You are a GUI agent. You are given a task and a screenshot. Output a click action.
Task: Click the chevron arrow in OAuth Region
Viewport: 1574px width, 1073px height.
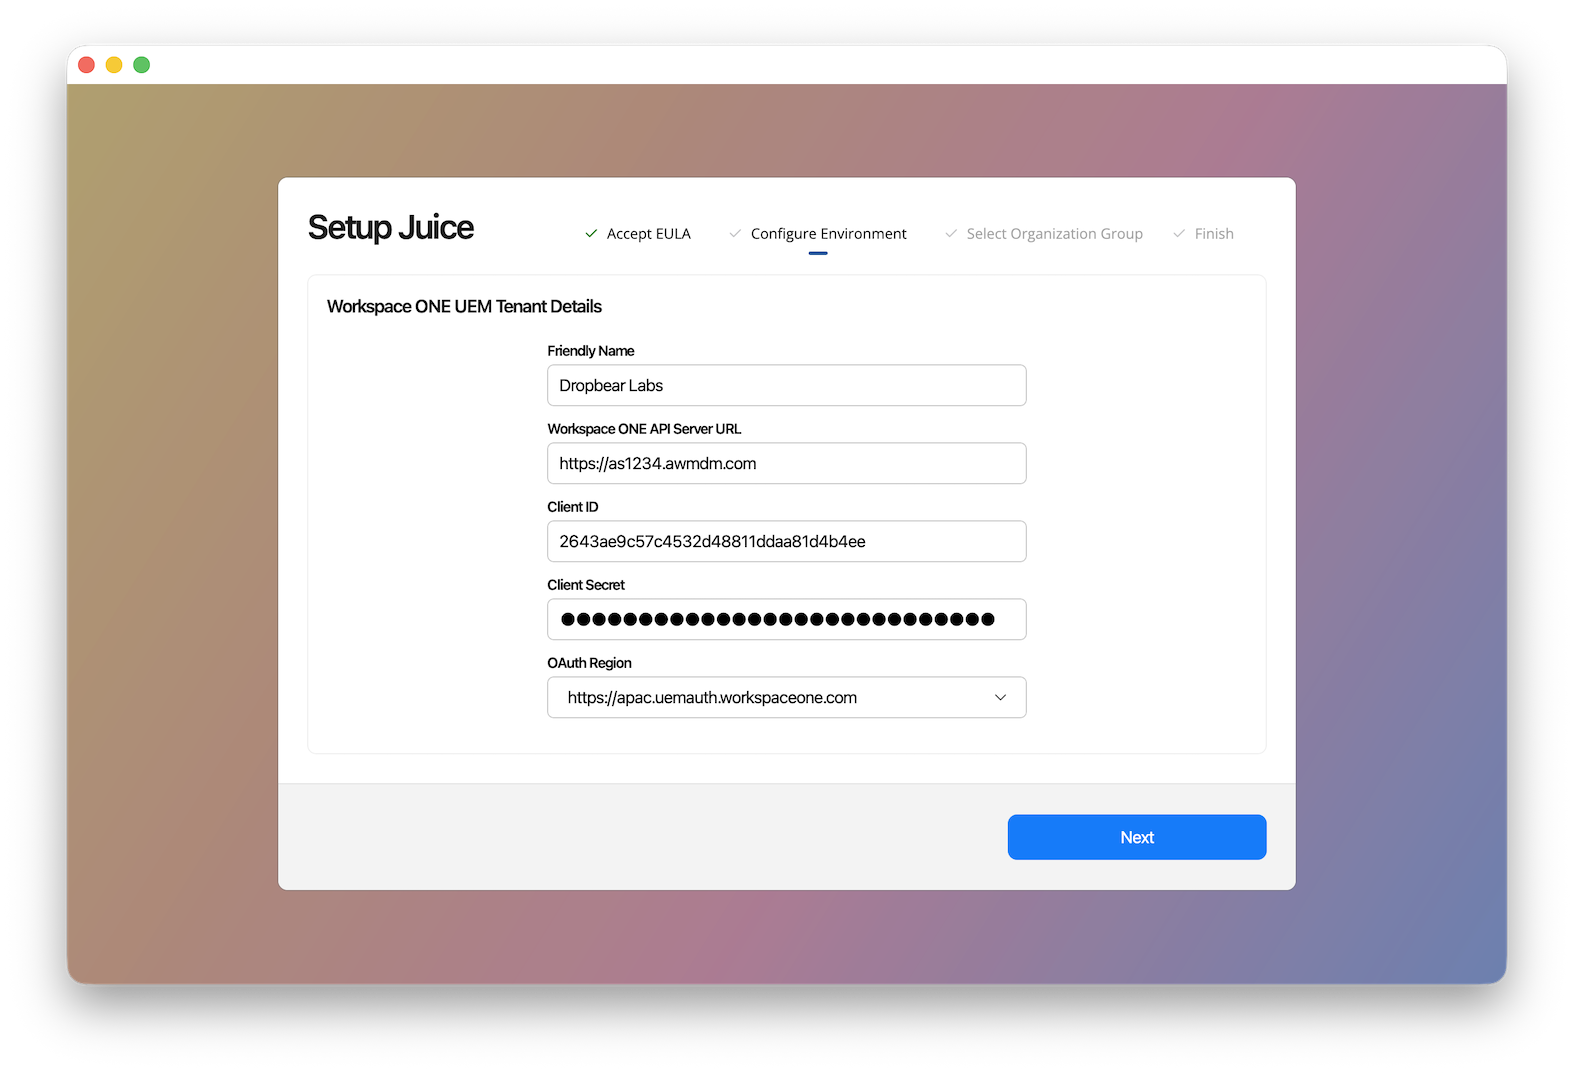point(1000,698)
